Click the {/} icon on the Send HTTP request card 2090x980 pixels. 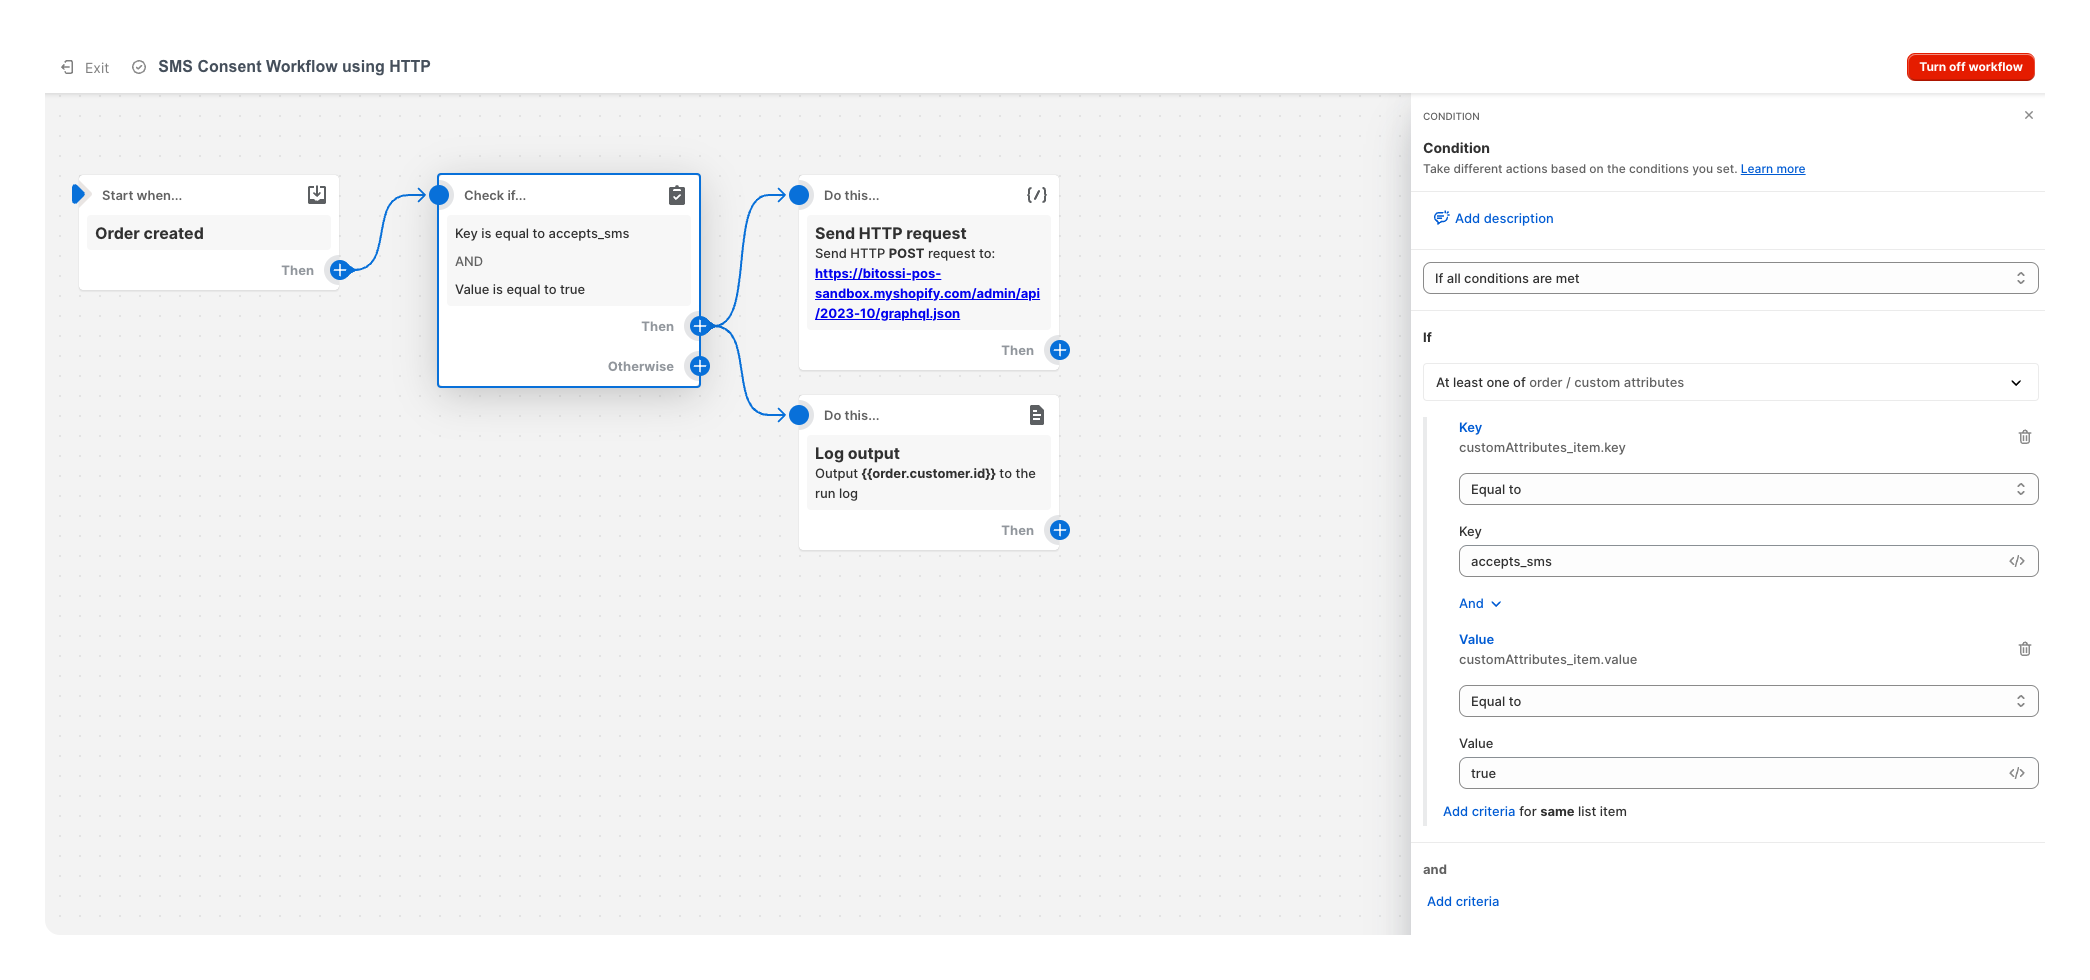tap(1037, 194)
